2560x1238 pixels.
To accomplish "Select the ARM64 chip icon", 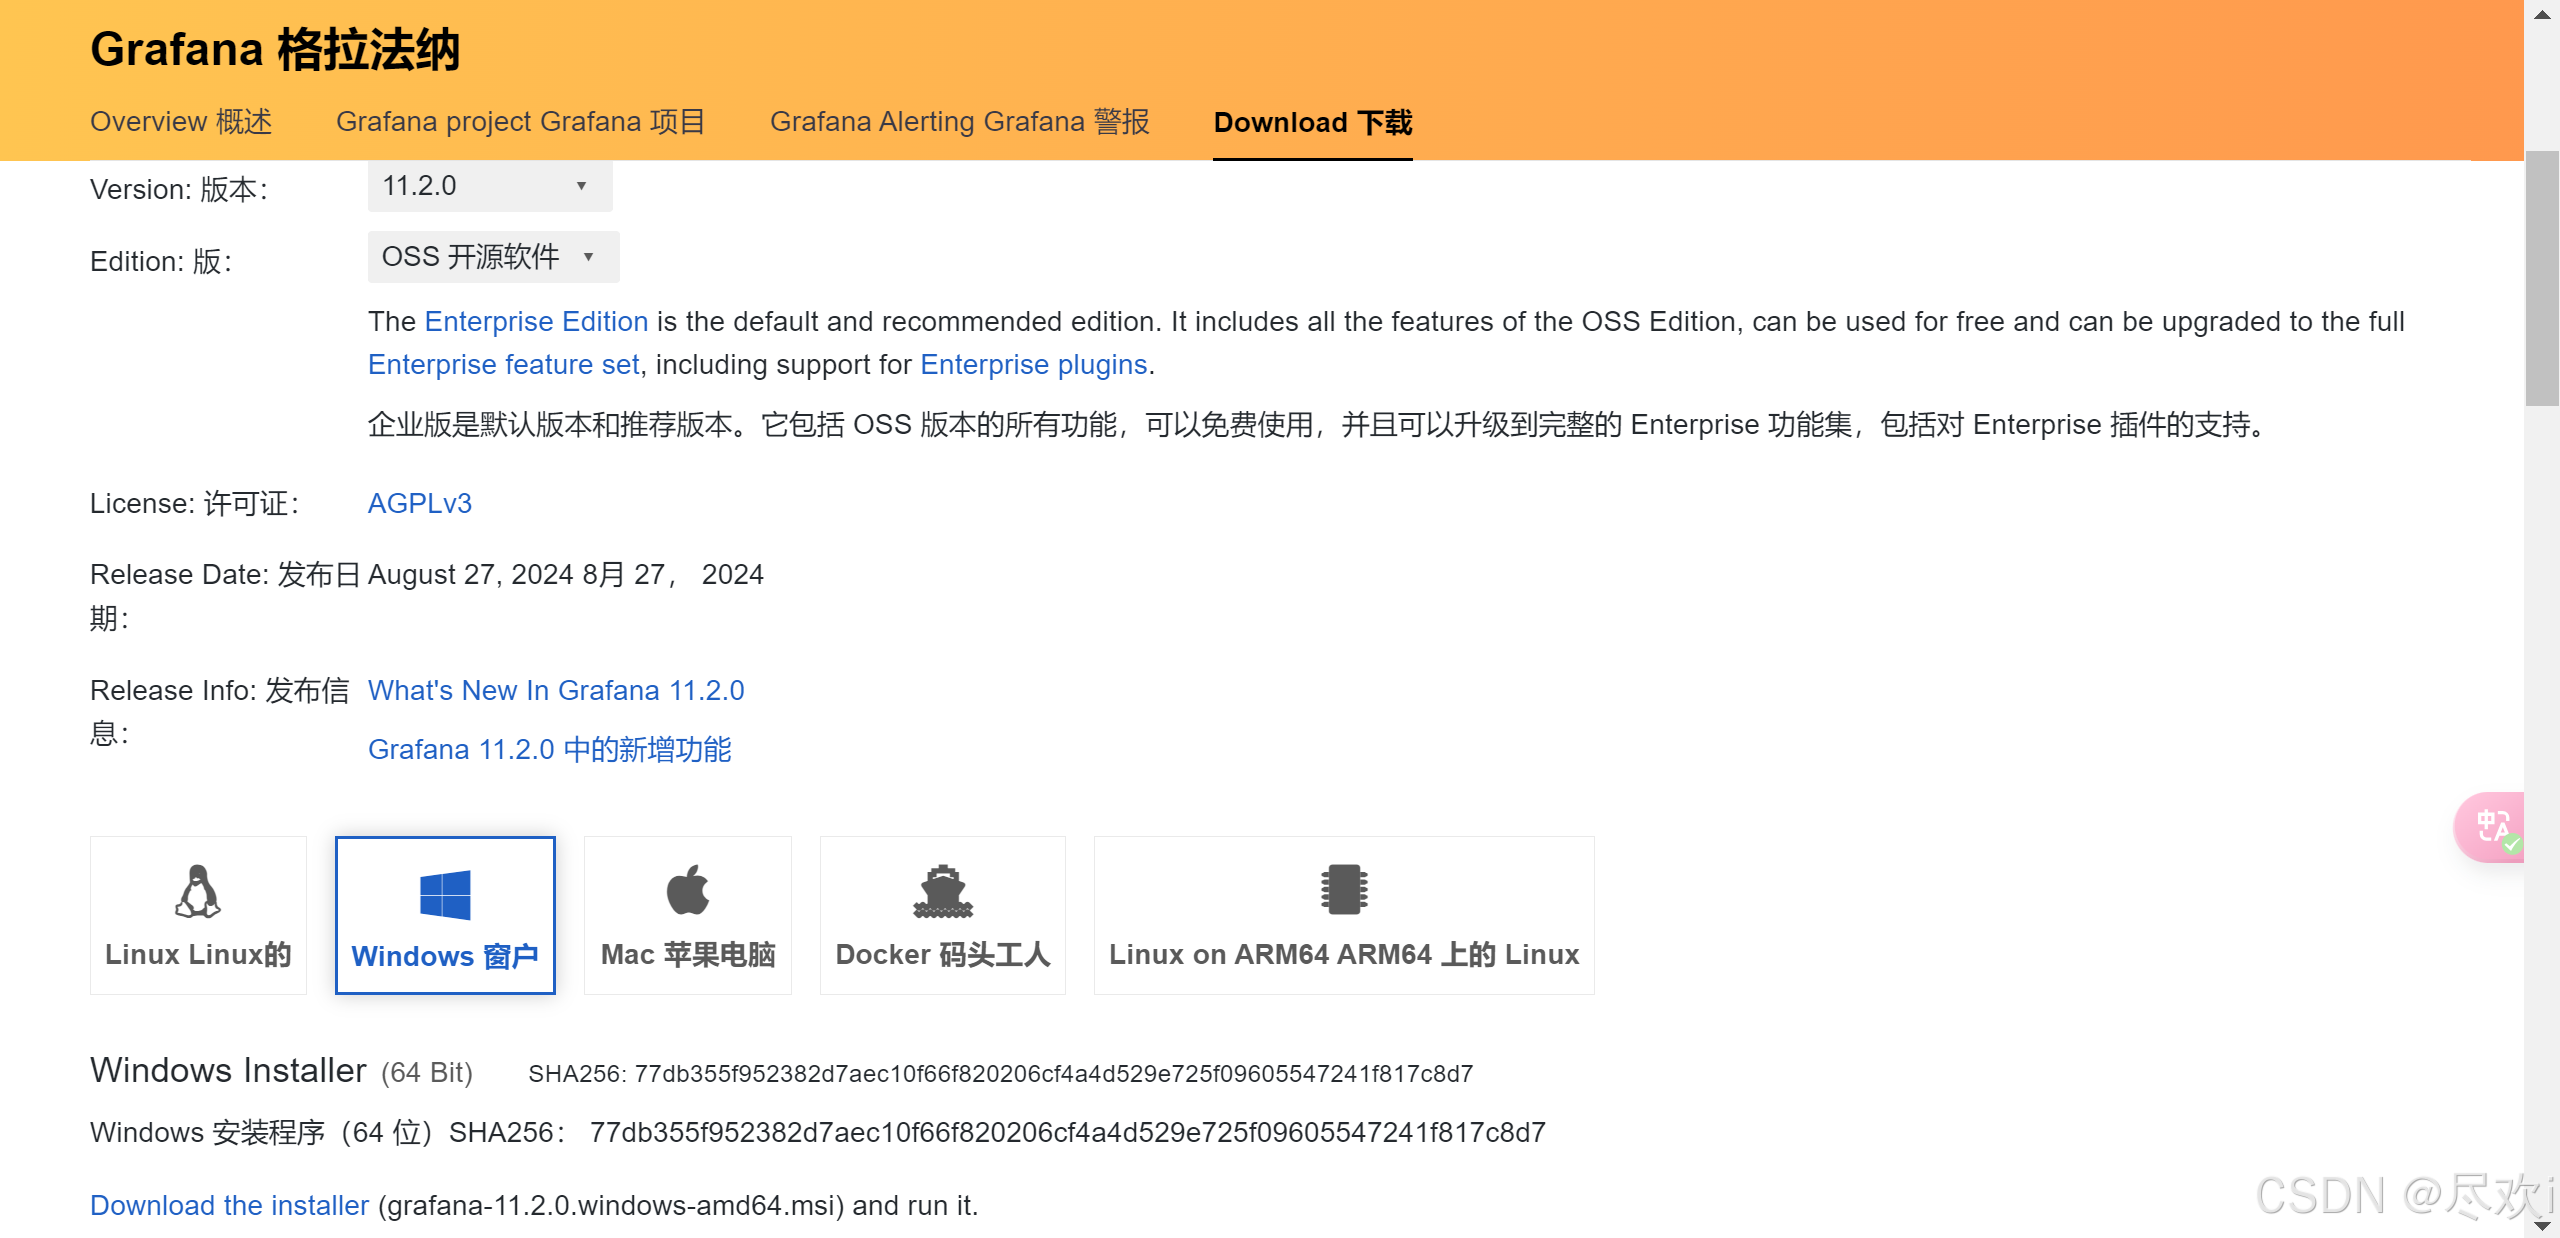I will [1344, 890].
